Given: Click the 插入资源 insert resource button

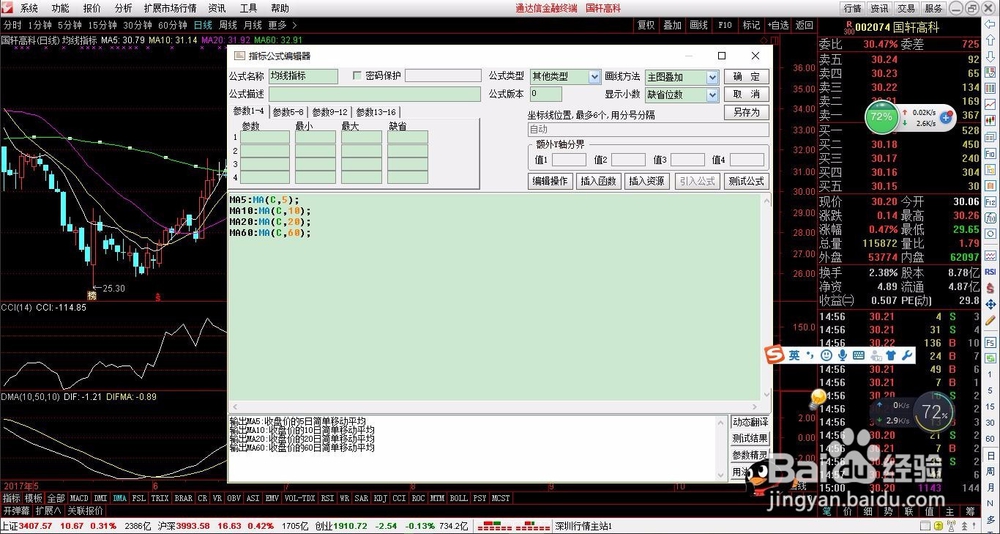Looking at the screenshot, I should (647, 181).
